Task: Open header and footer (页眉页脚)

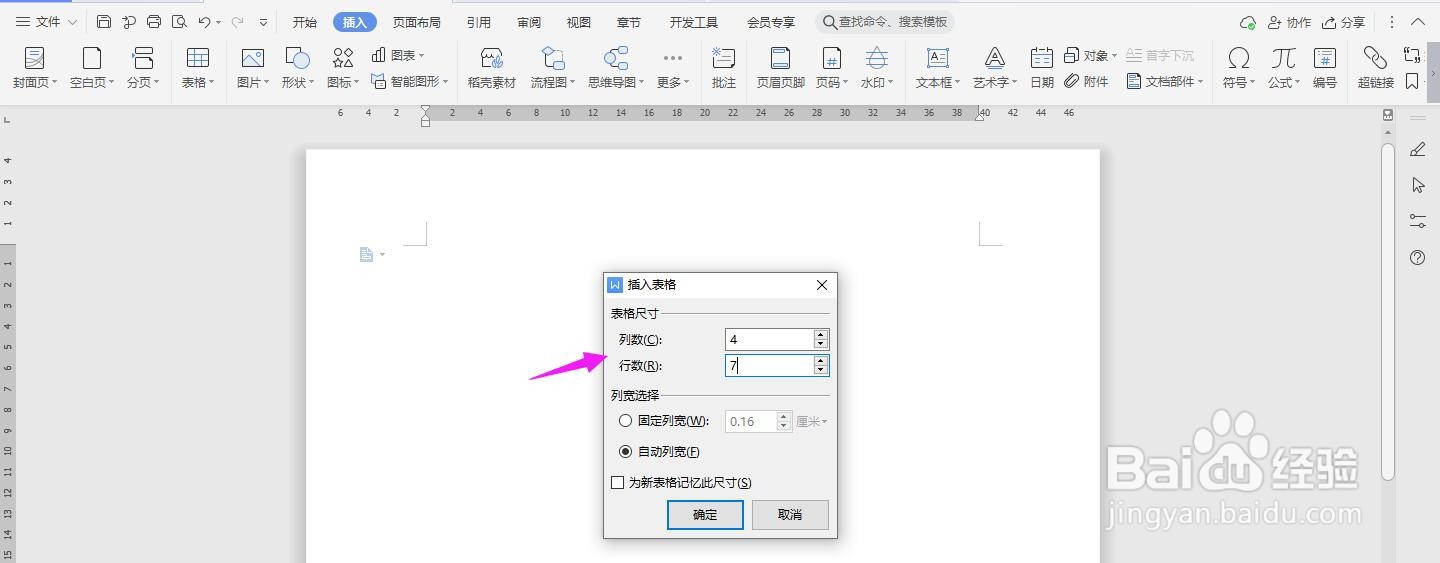Action: 780,68
